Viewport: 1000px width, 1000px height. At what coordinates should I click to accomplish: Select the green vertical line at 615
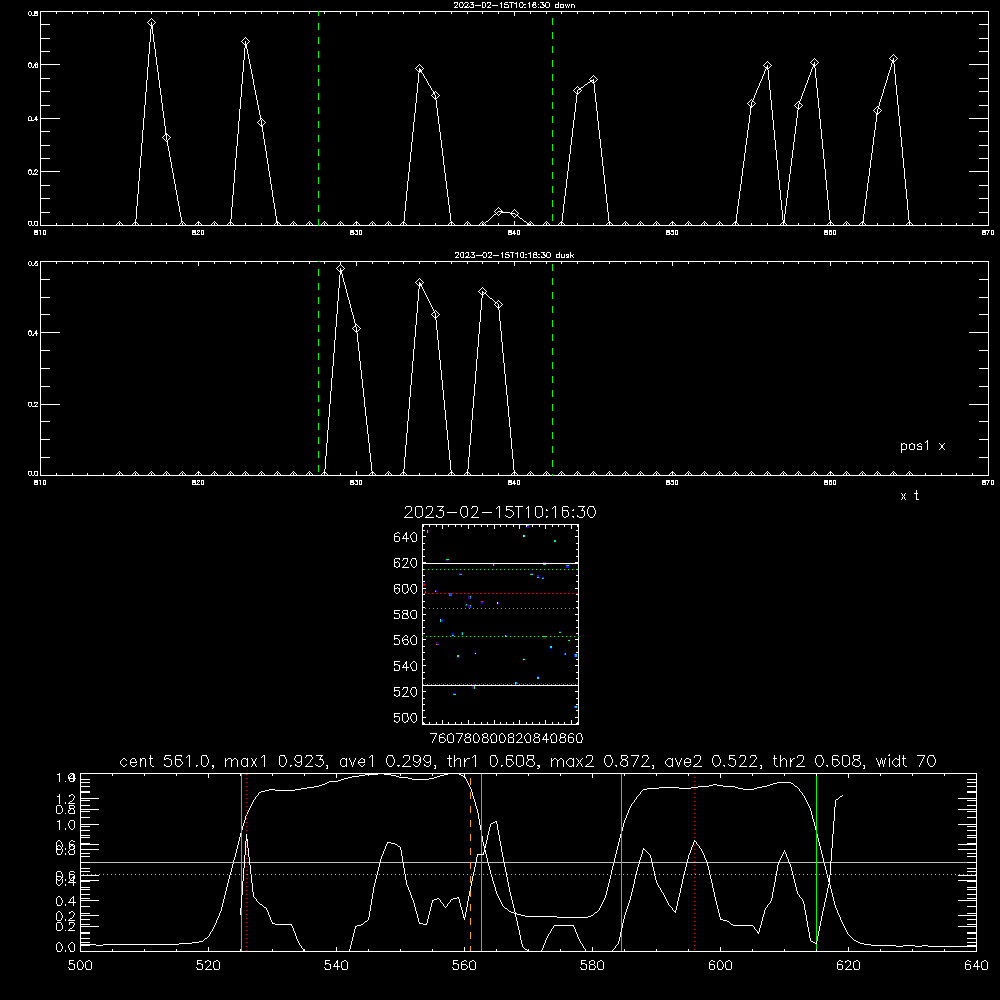point(816,862)
